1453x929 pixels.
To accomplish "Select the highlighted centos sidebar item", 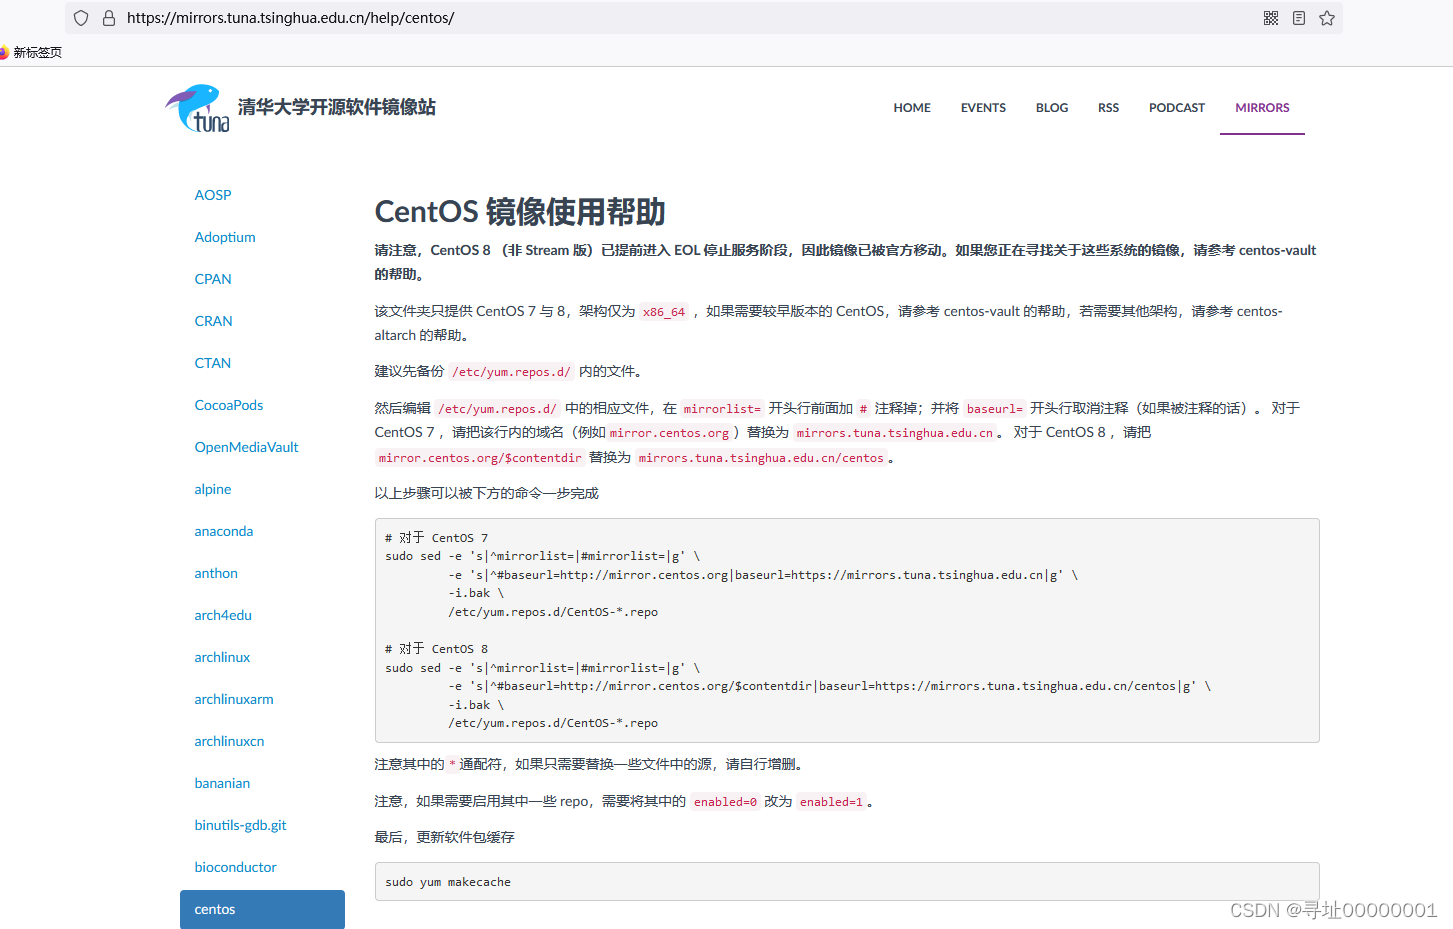I will [x=262, y=909].
